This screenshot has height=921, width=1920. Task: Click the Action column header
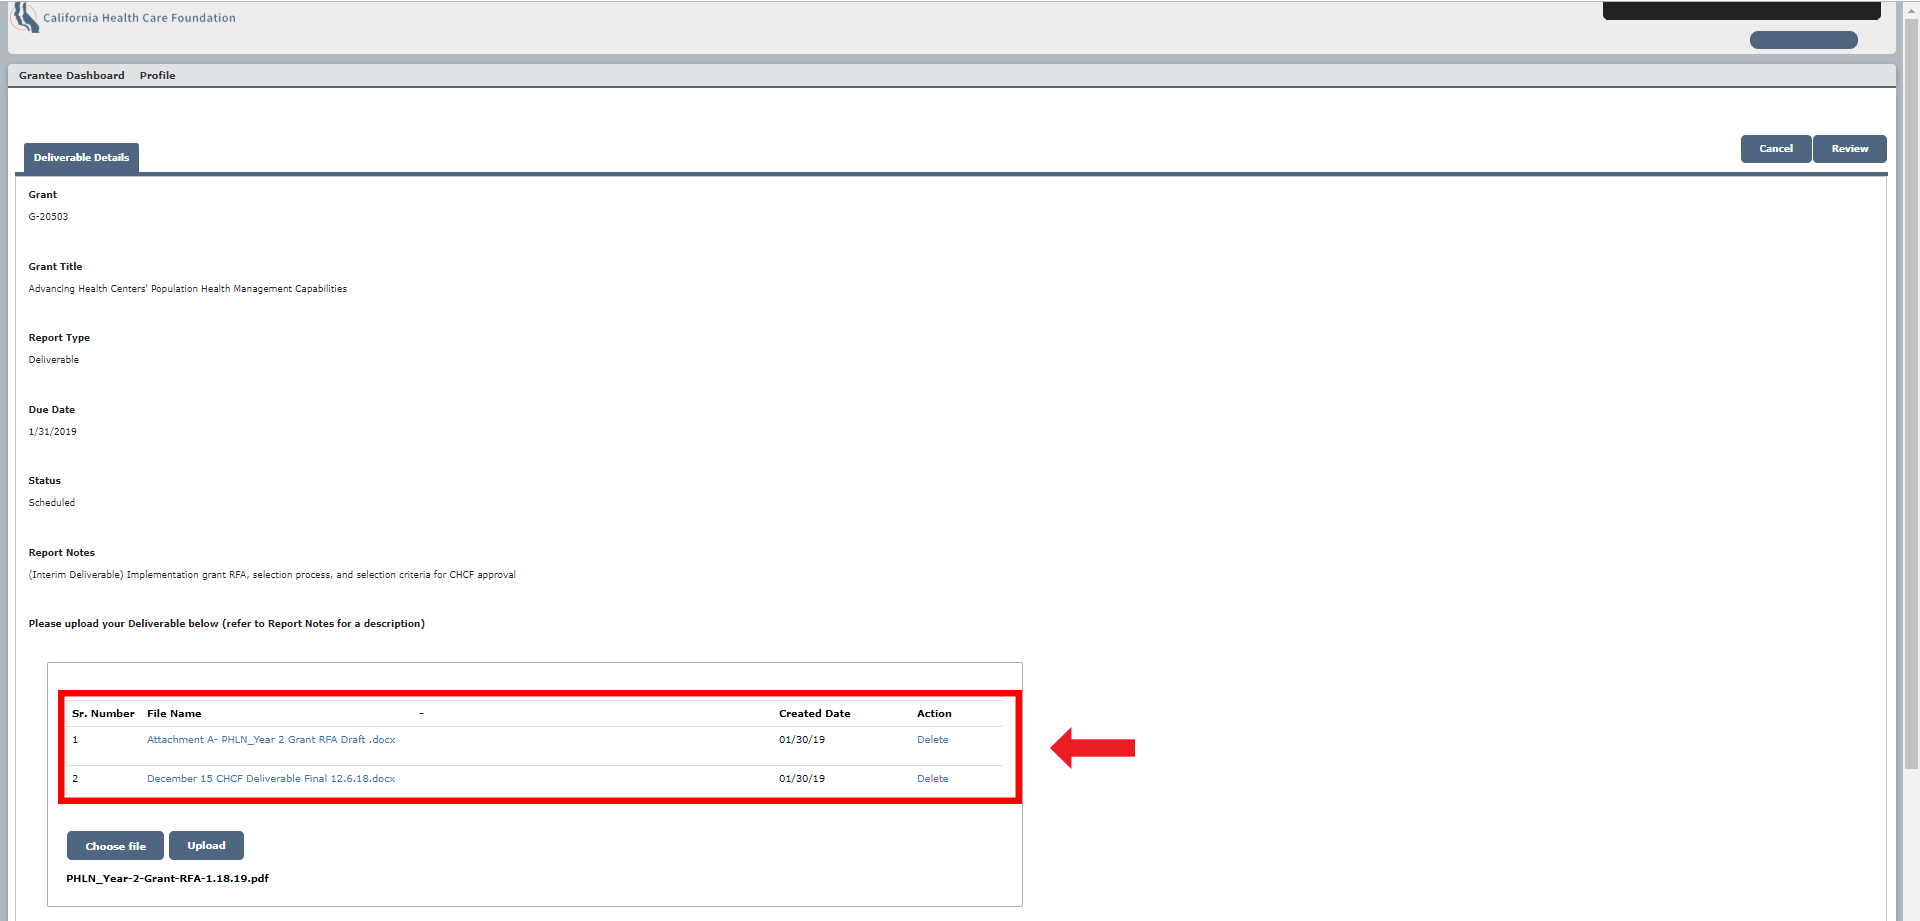tap(934, 714)
